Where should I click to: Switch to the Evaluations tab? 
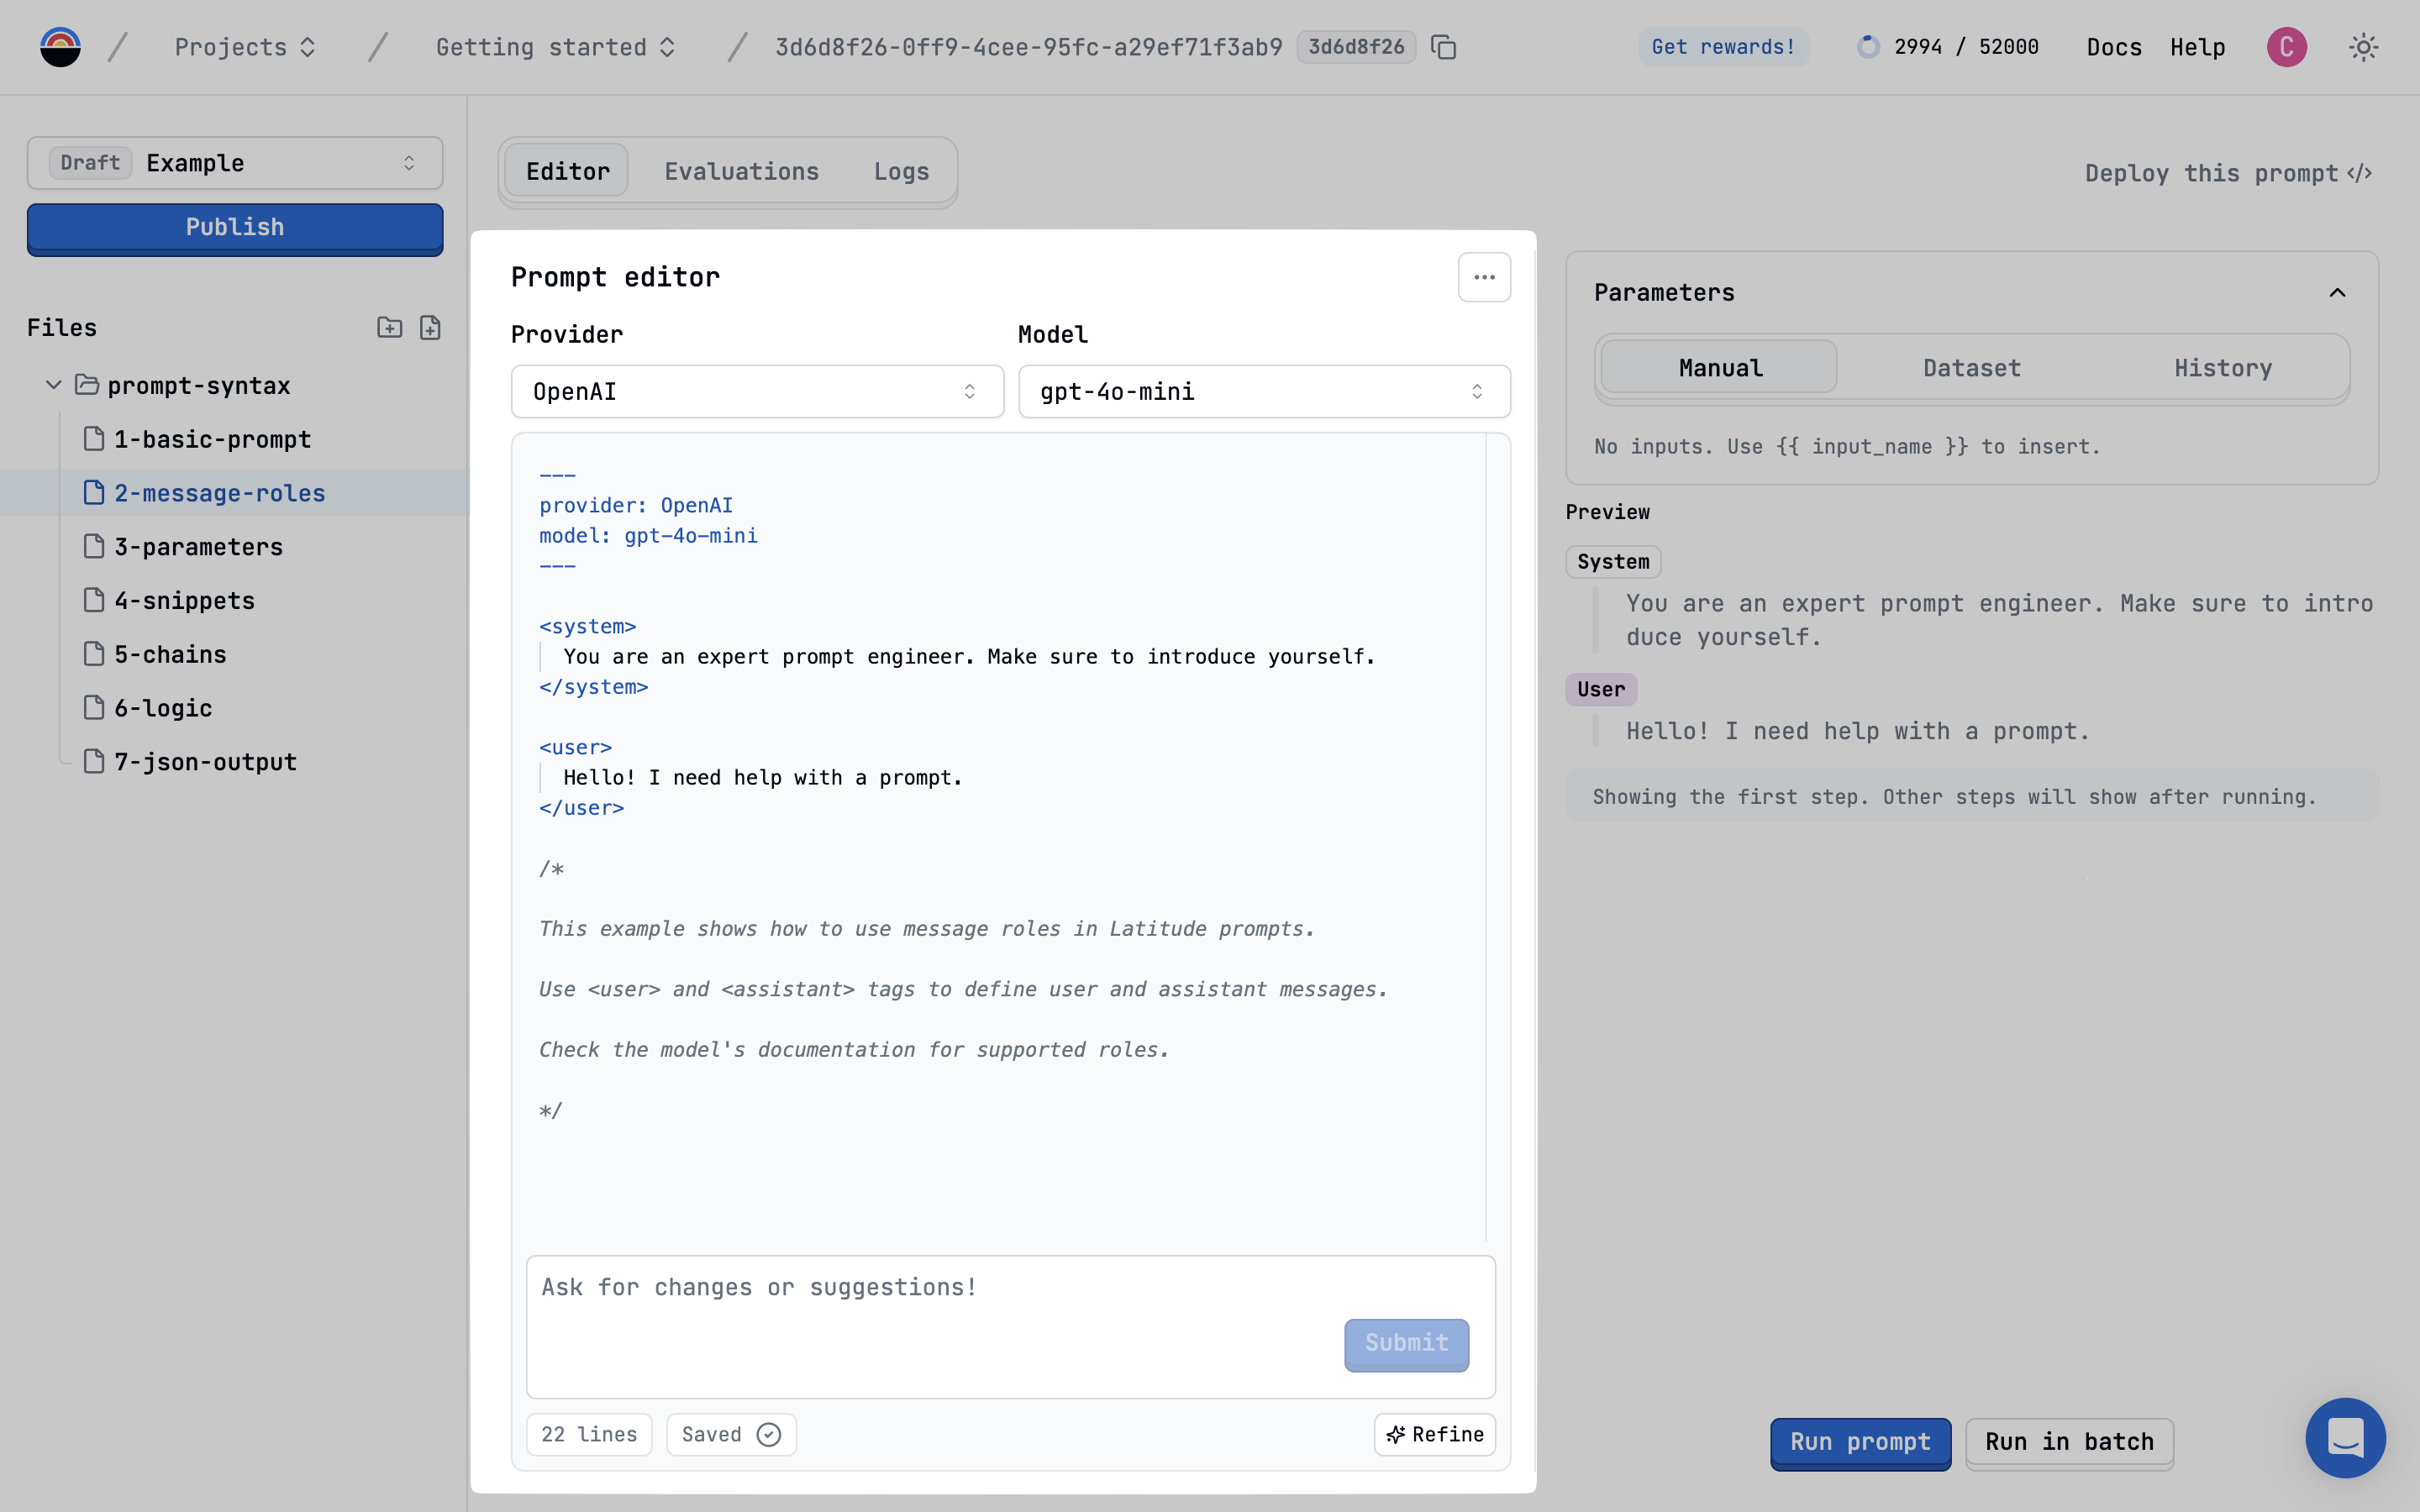pyautogui.click(x=741, y=171)
